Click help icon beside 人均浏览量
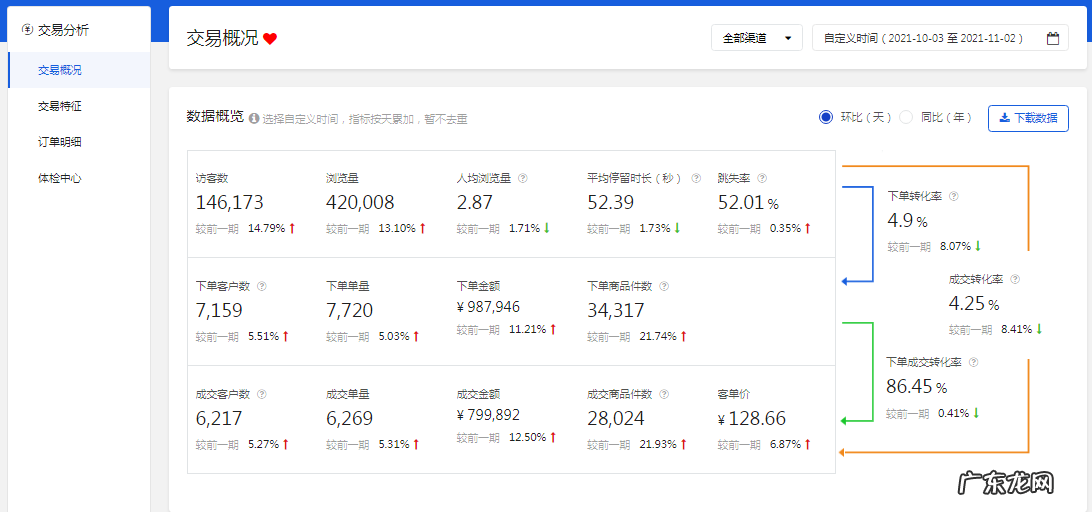Screen dimensions: 1092x512 (523, 178)
